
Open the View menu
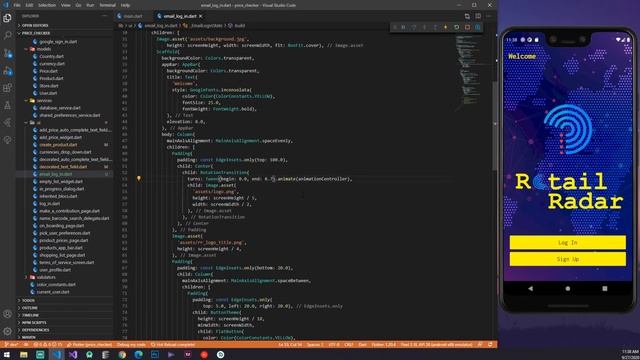point(65,5)
